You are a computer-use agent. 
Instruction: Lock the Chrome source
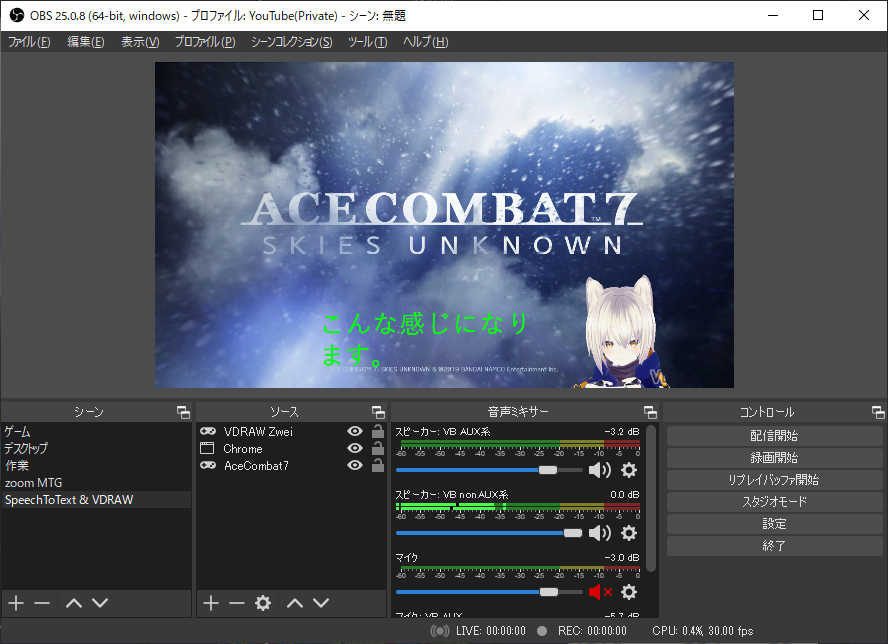[x=378, y=448]
